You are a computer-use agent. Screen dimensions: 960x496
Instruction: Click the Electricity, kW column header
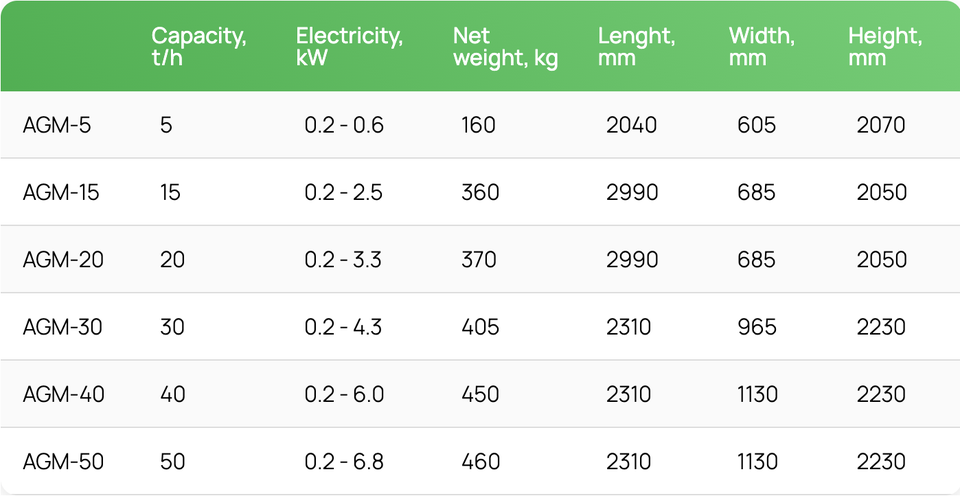click(349, 47)
